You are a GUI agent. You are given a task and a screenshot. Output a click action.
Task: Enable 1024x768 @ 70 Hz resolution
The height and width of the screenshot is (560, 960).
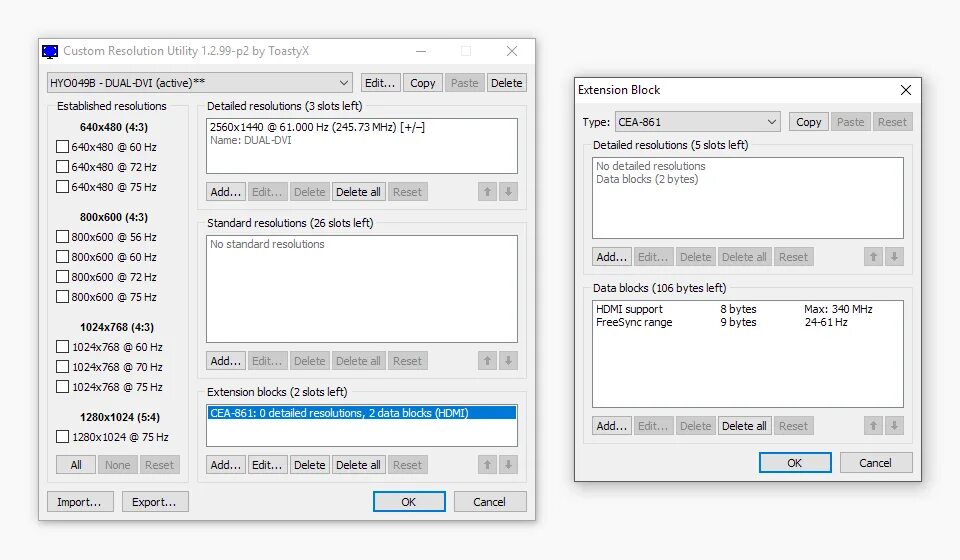pyautogui.click(x=62, y=367)
